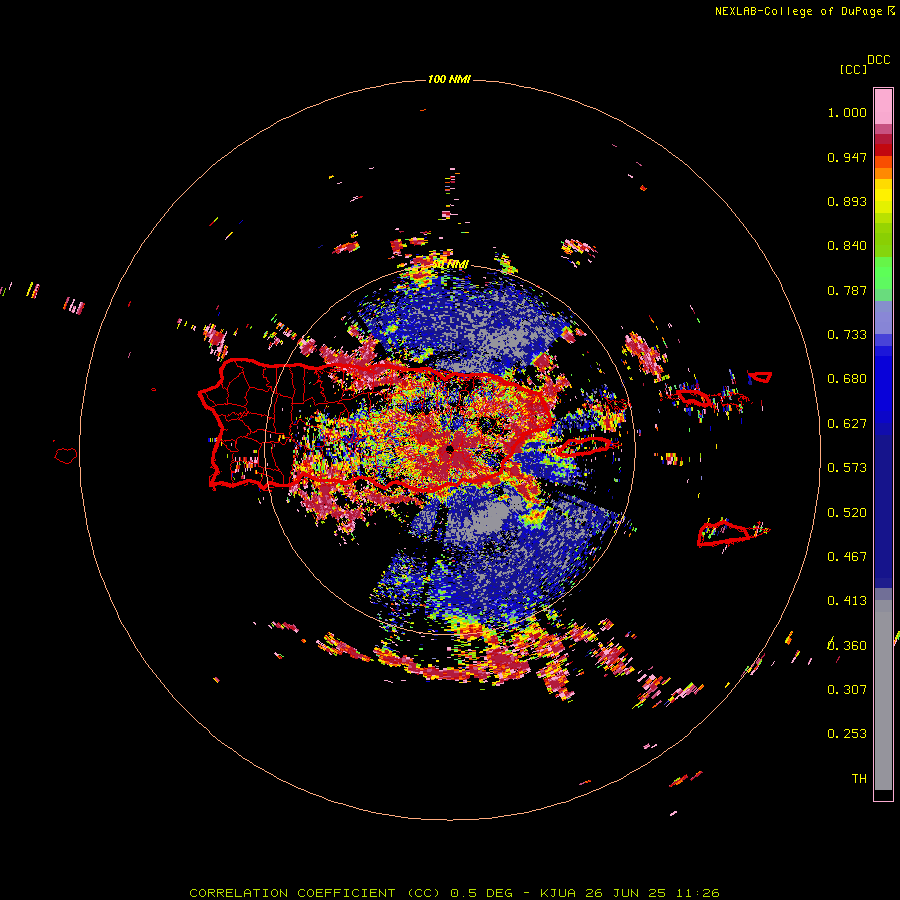Click the Mona Island outline far west
This screenshot has width=900, height=900.
(66, 456)
